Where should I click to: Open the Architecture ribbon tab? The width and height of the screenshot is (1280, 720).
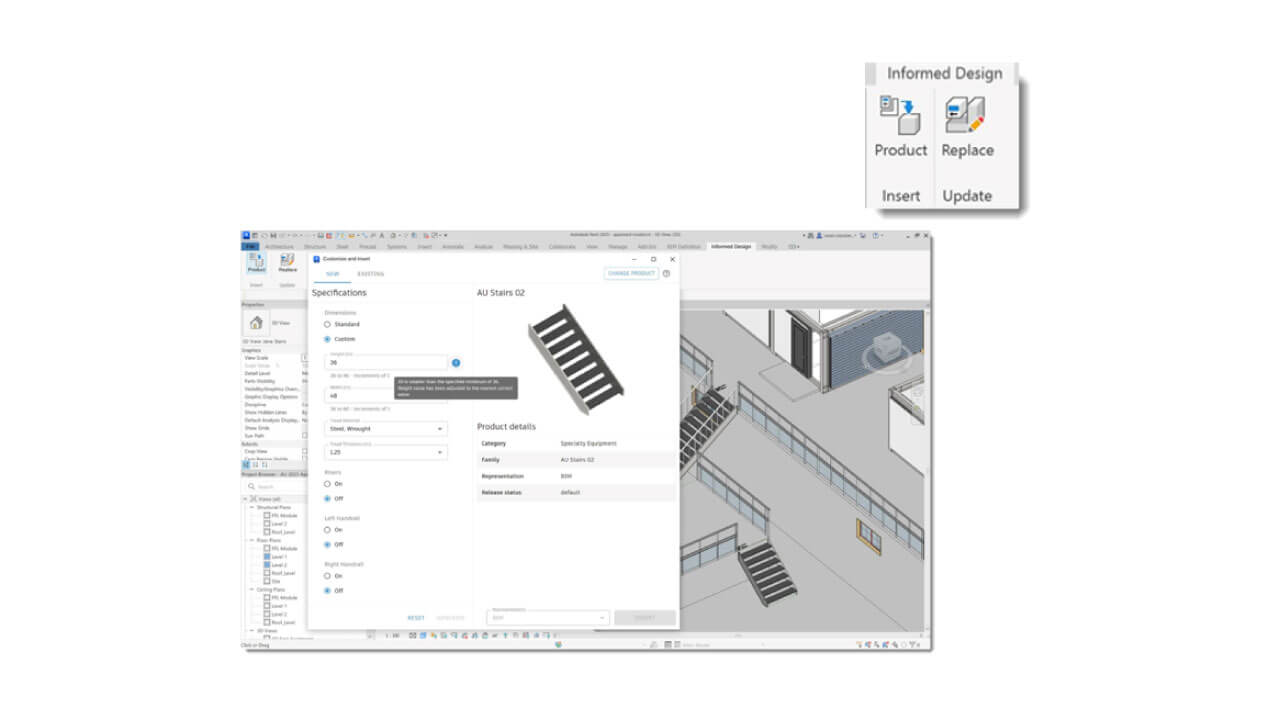click(x=279, y=246)
